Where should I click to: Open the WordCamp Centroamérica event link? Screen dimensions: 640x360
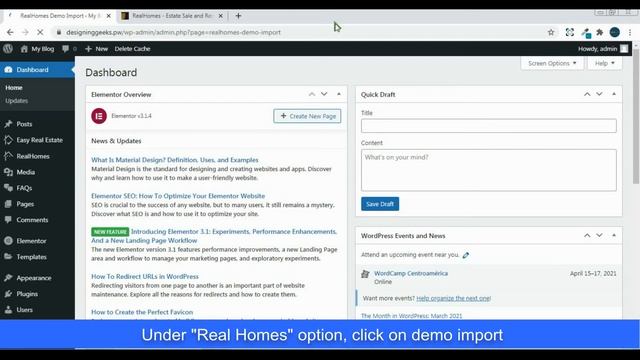(411, 273)
